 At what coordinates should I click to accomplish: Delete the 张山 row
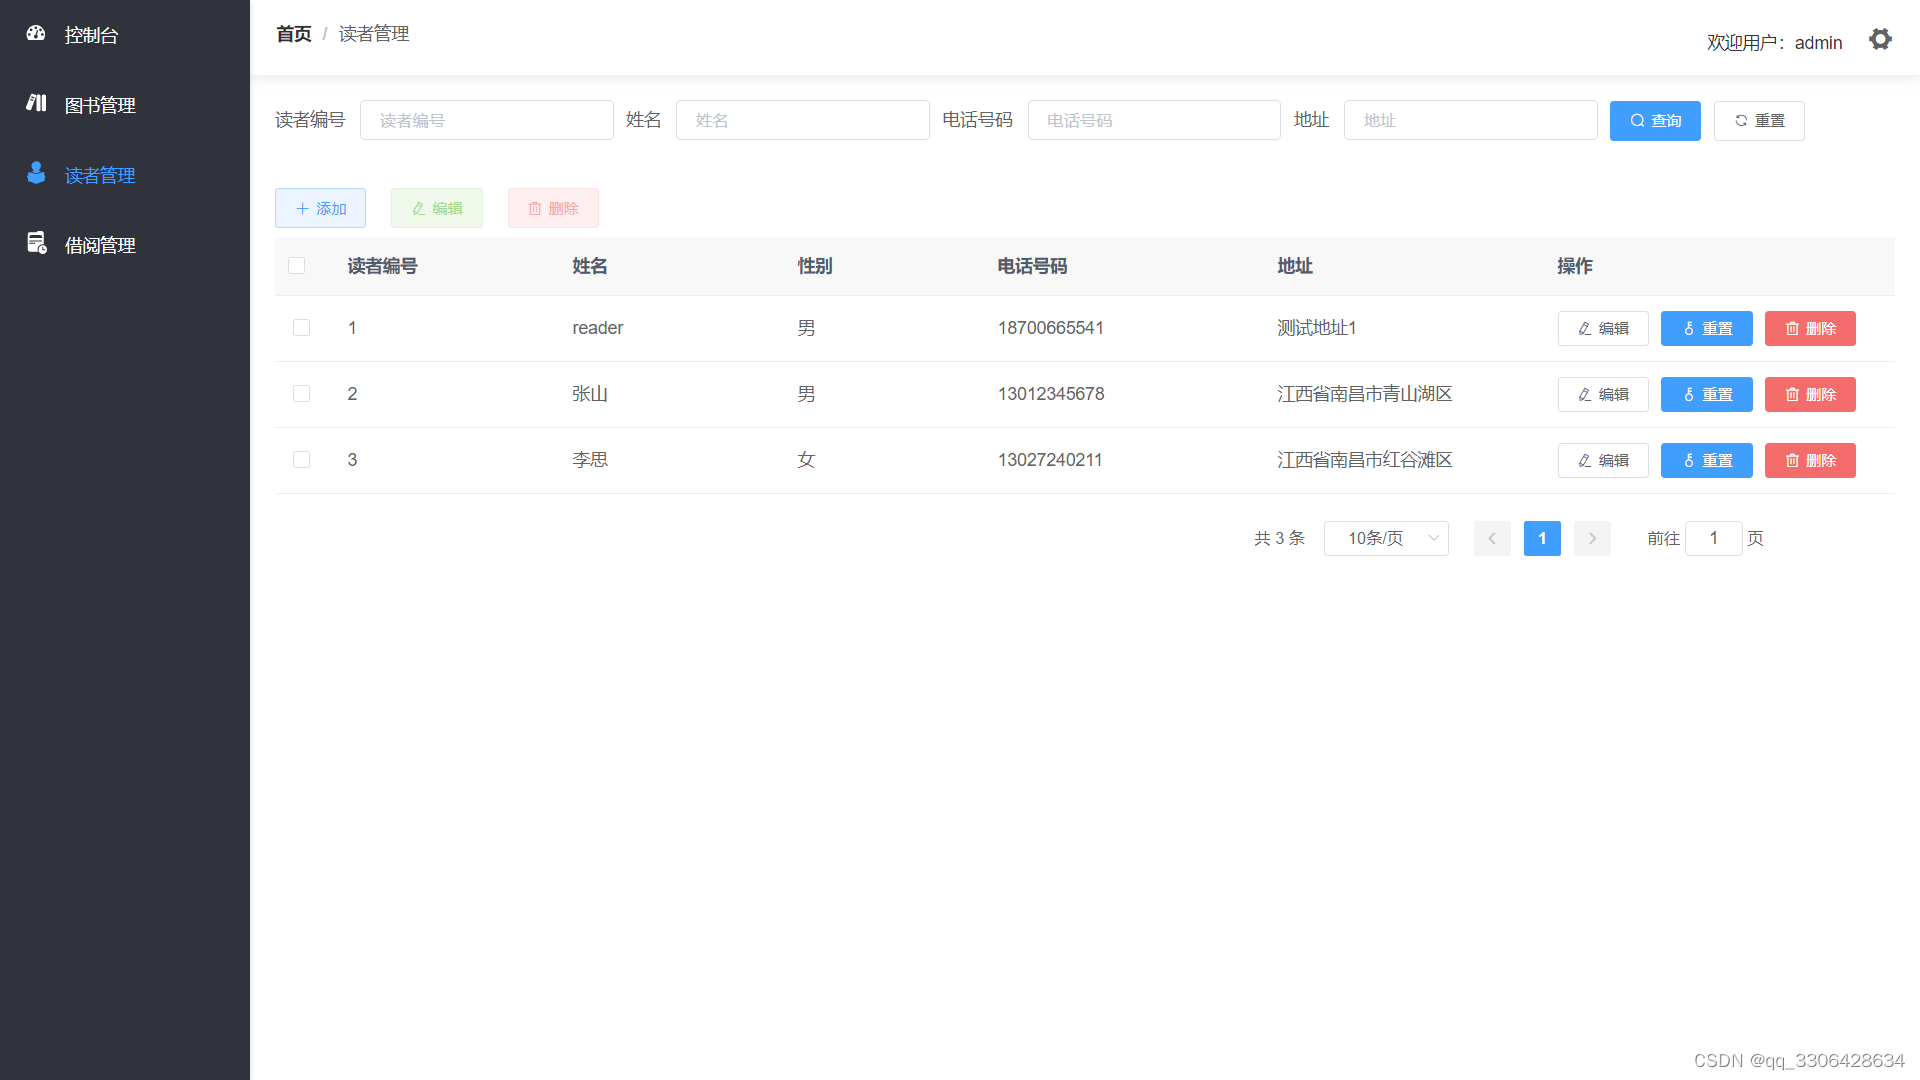click(x=1810, y=395)
